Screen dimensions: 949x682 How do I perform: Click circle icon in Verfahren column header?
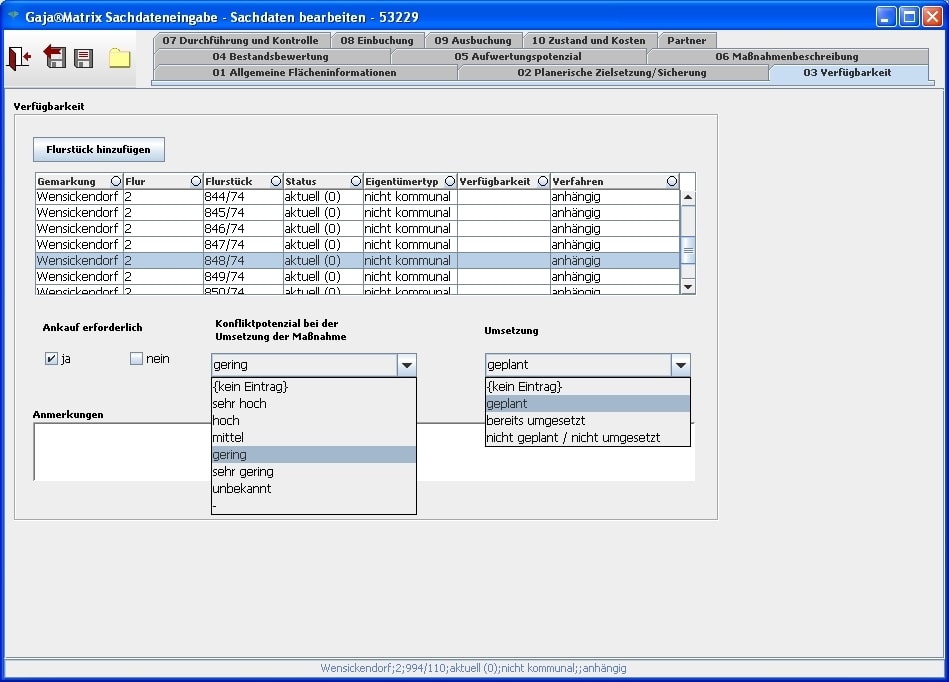(672, 181)
